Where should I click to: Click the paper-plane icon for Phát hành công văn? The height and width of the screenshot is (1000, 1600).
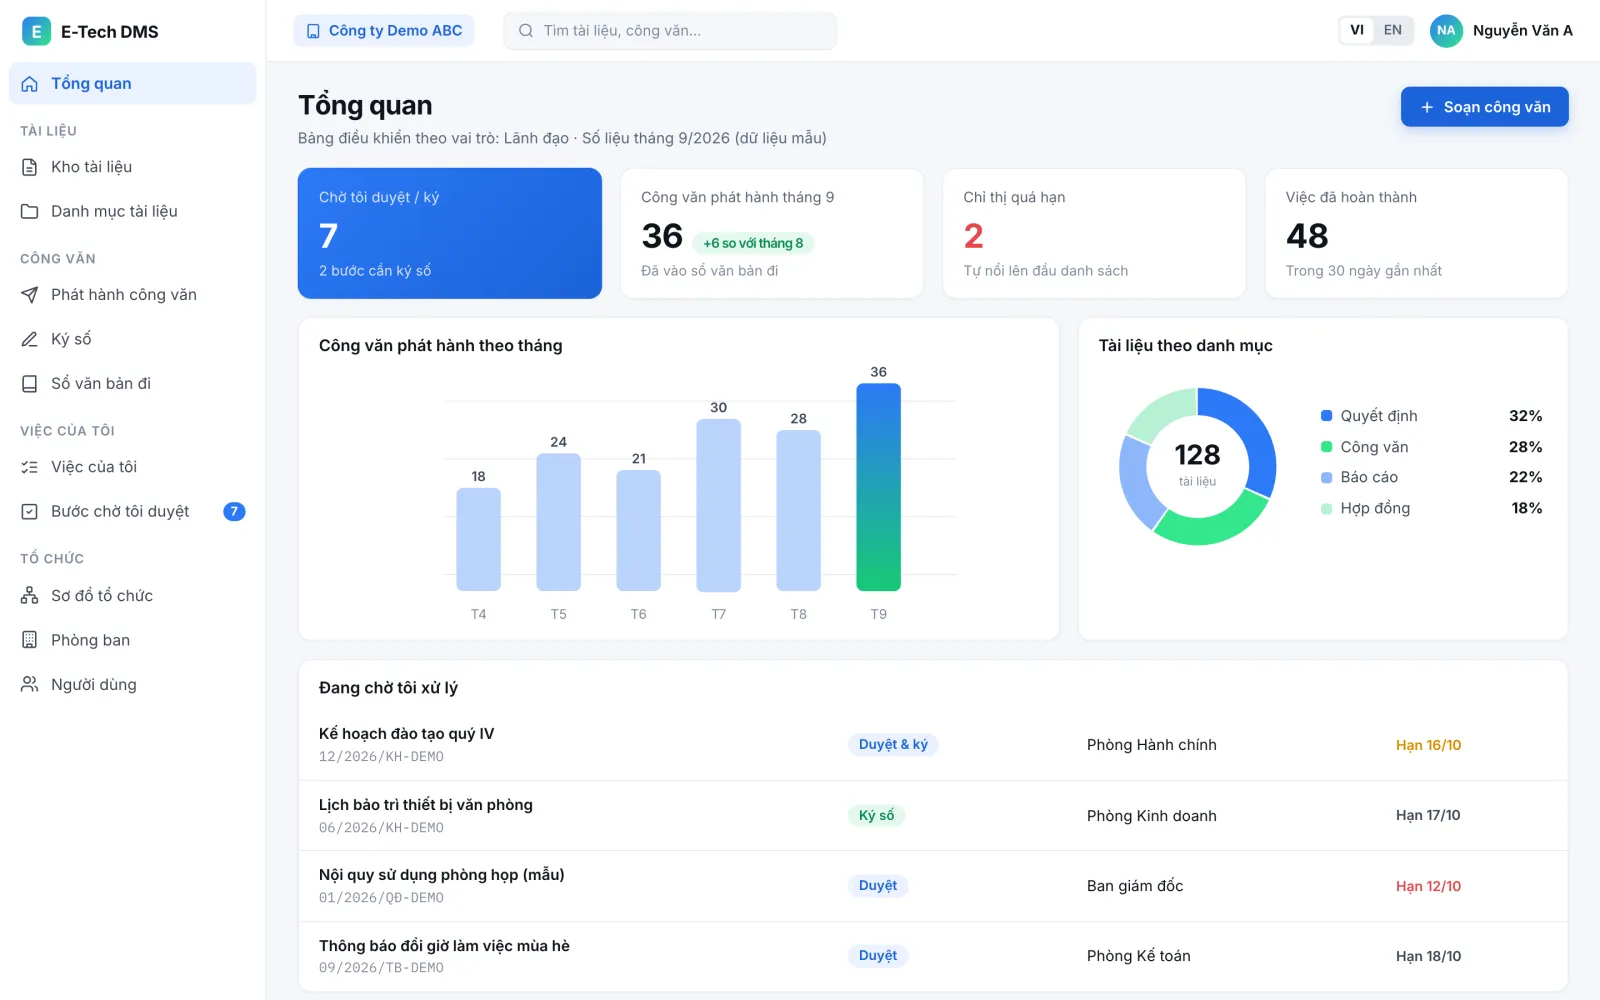pos(30,295)
